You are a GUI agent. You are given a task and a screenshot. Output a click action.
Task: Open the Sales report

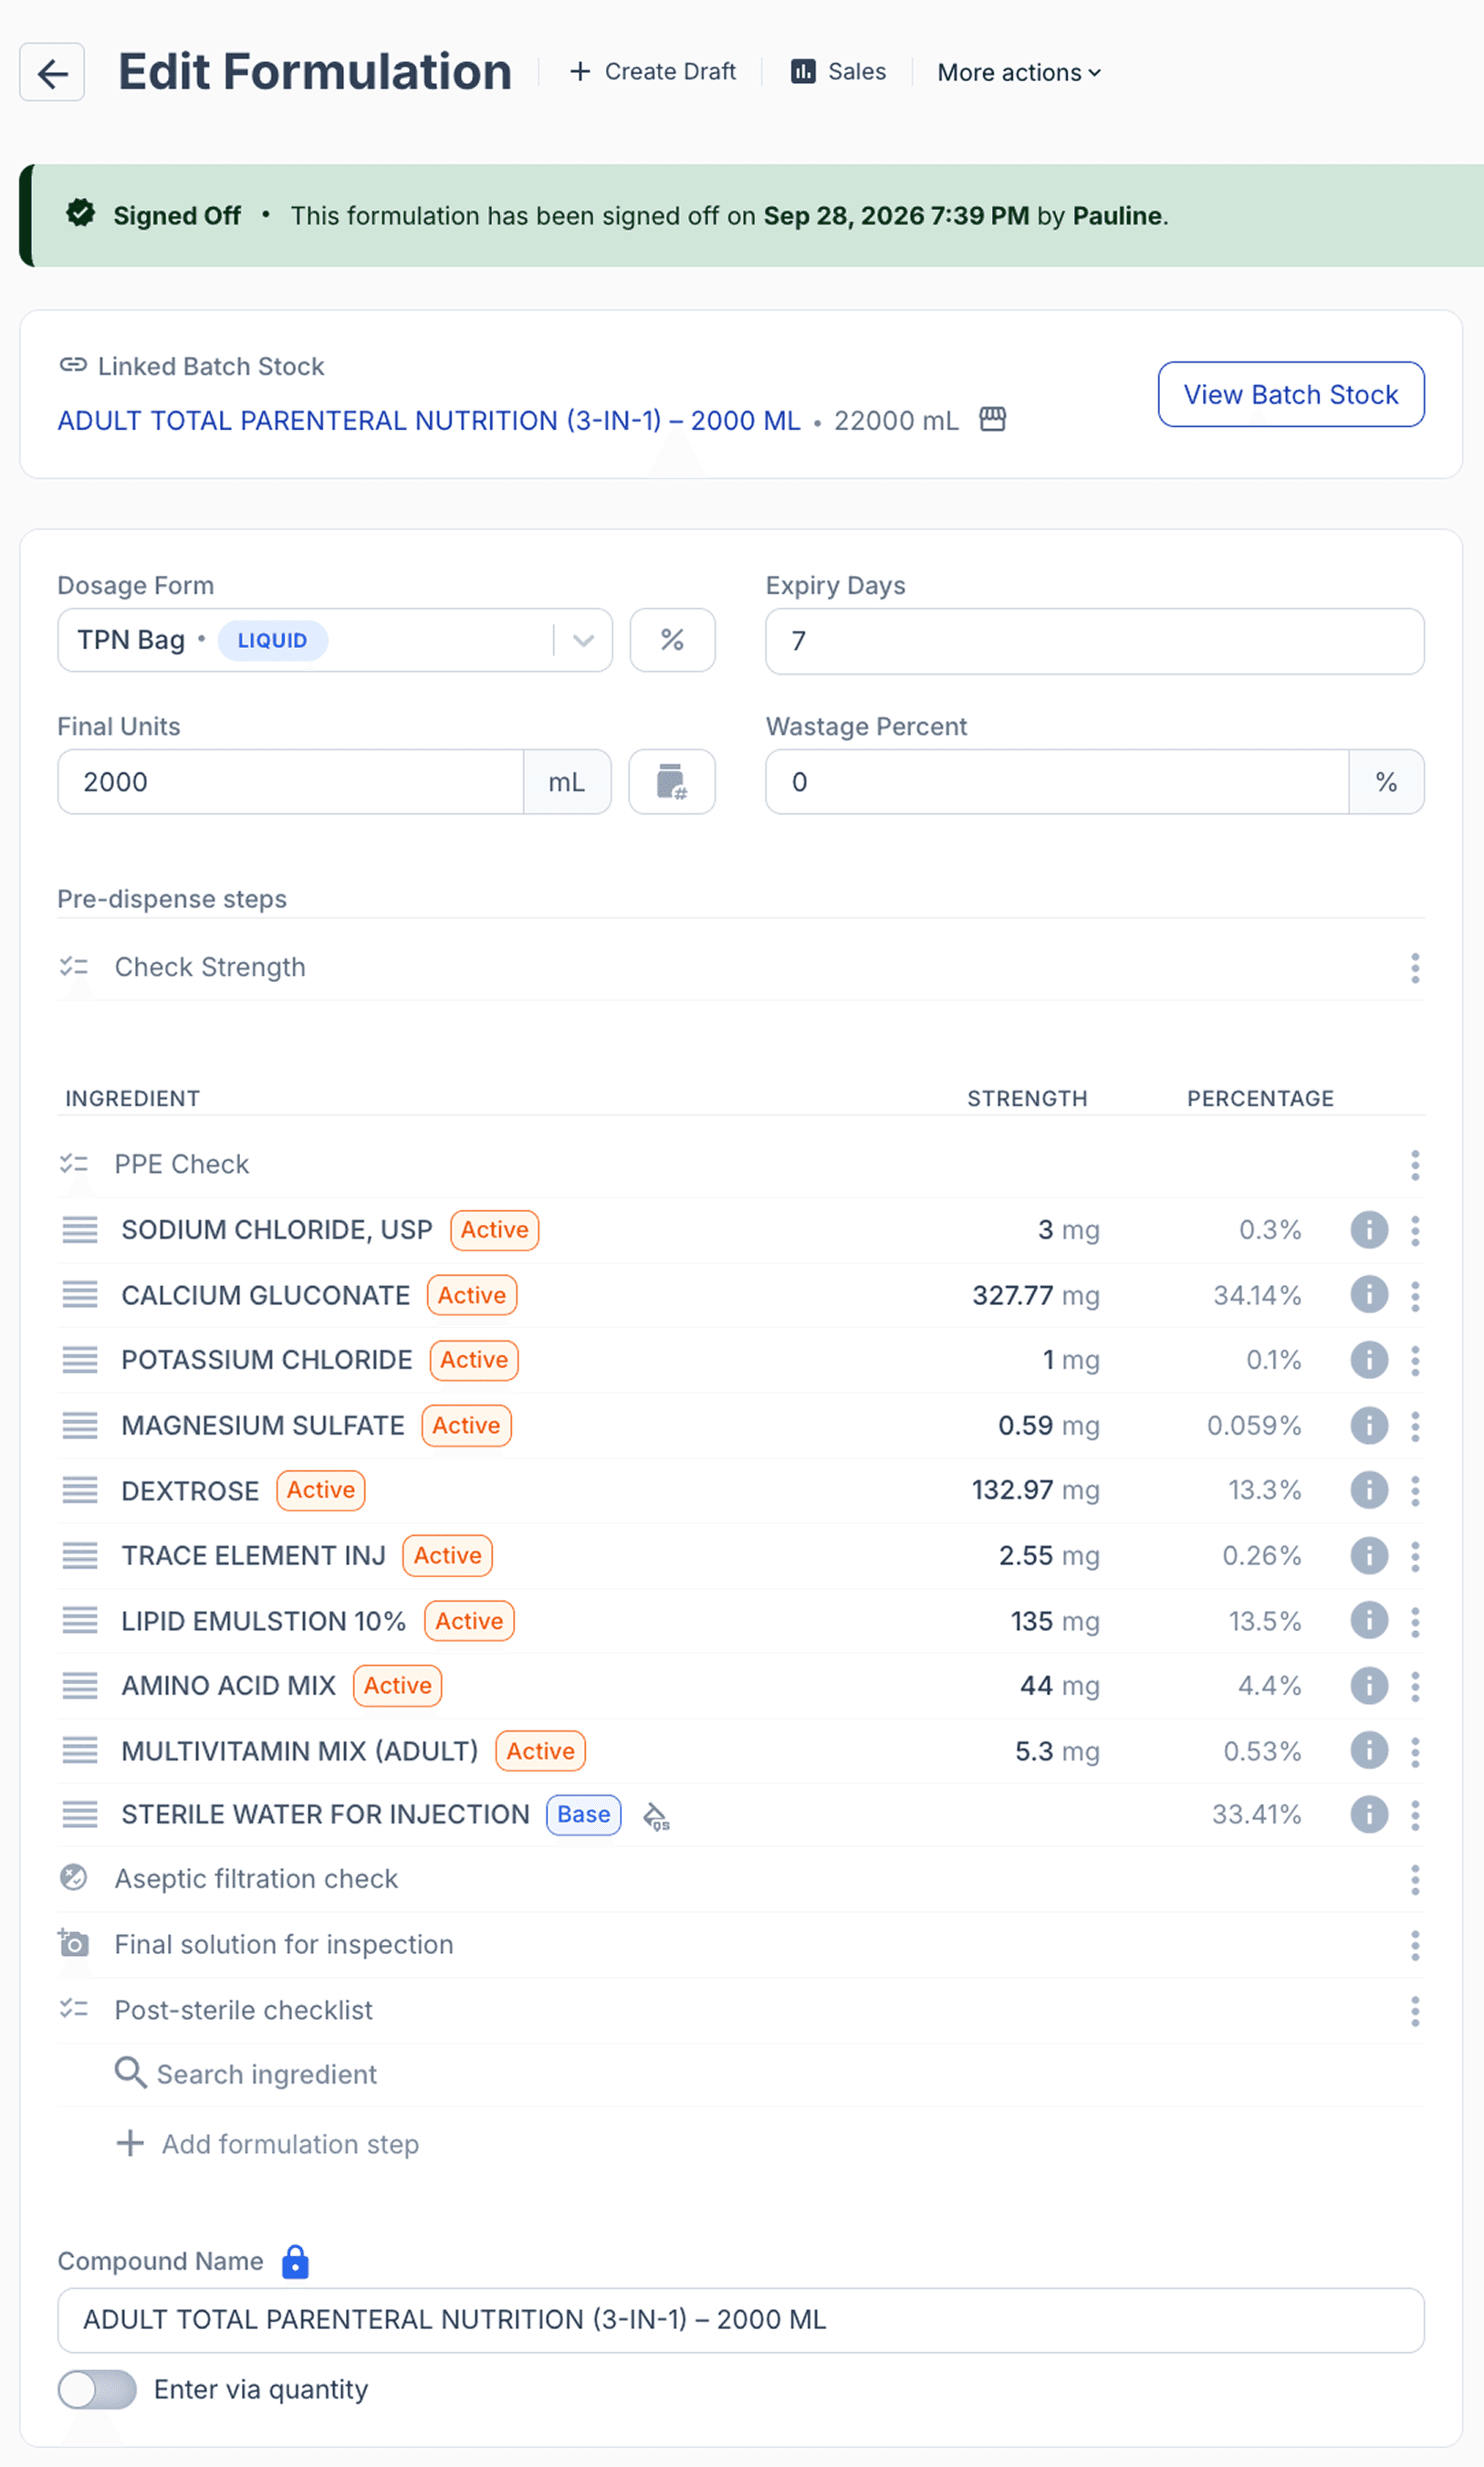[x=838, y=72]
